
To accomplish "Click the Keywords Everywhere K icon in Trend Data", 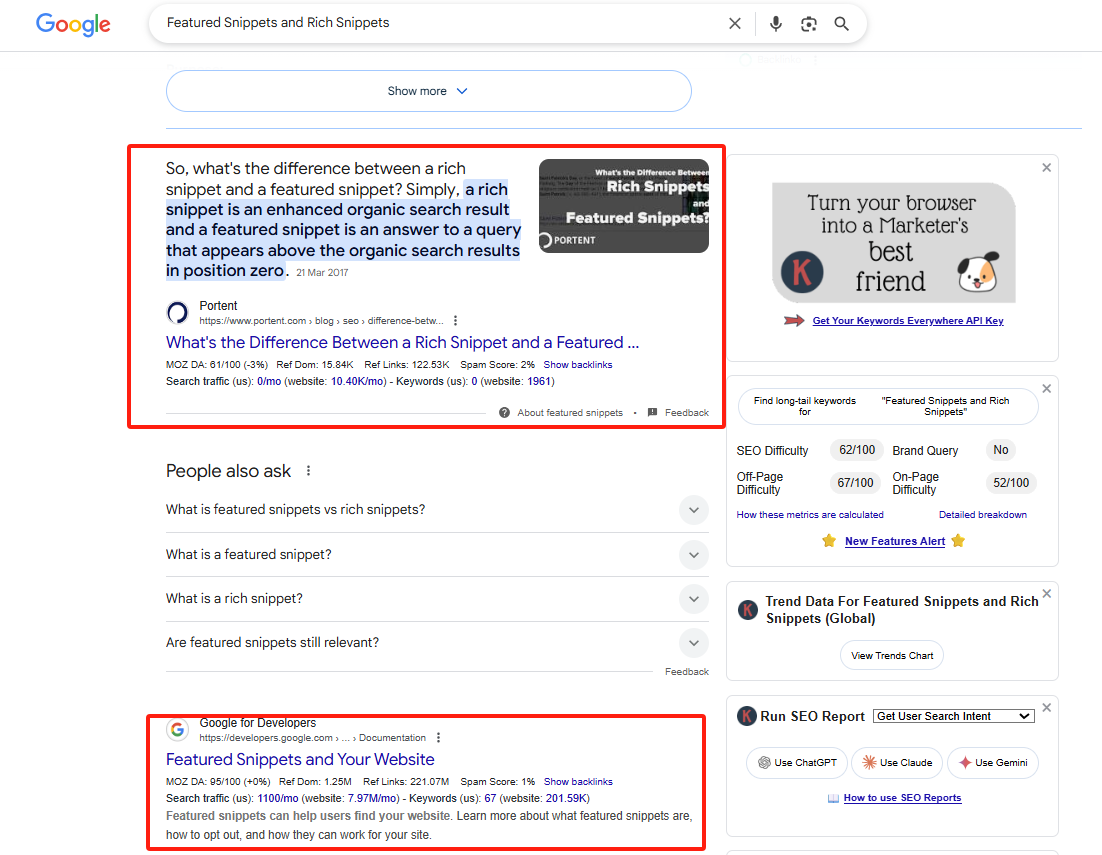I will [x=748, y=610].
